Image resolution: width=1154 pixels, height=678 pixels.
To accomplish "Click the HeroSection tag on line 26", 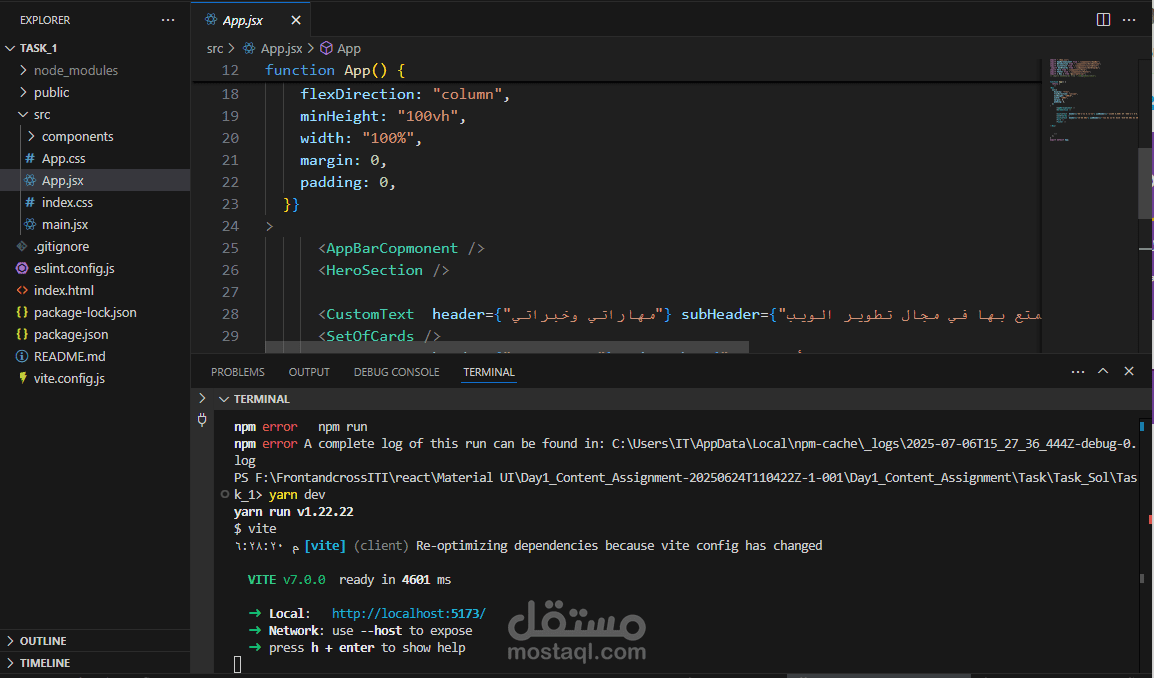I will click(375, 270).
